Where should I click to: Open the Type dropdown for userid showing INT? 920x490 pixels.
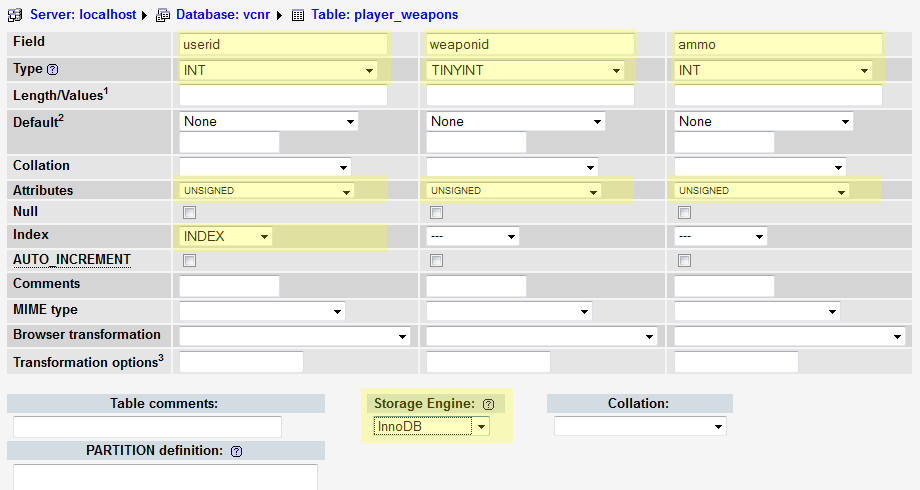(x=278, y=70)
